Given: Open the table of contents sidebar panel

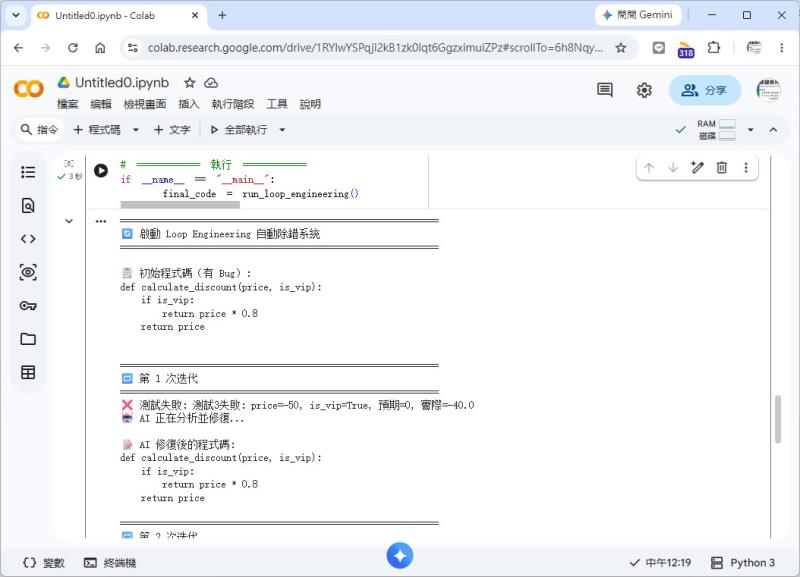Looking at the screenshot, I should pyautogui.click(x=28, y=172).
